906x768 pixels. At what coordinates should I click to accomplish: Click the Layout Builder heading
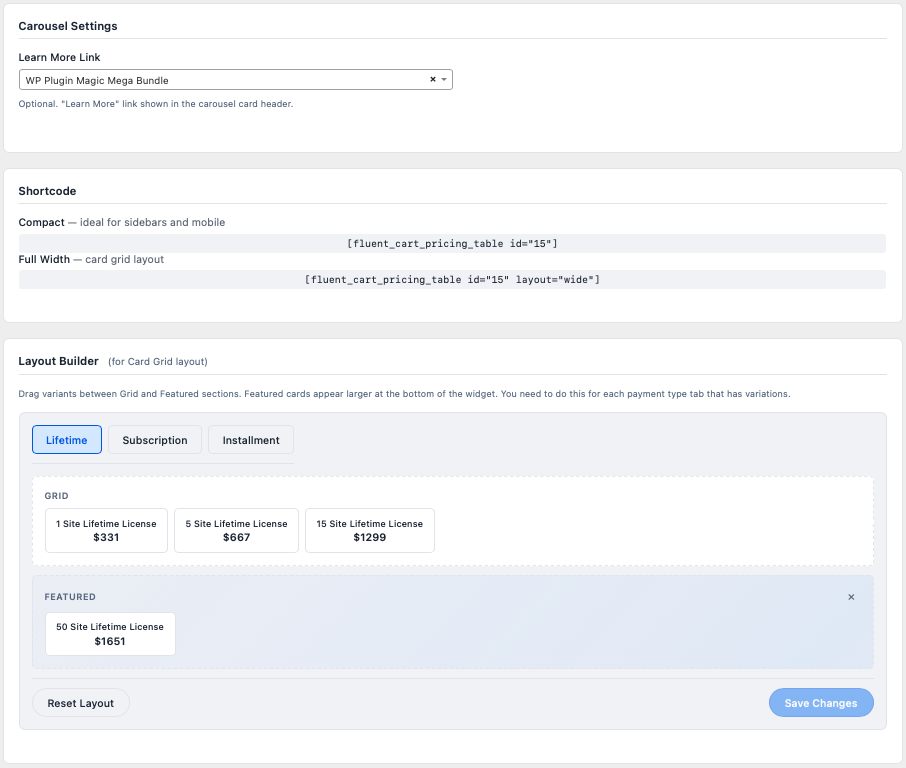click(58, 361)
